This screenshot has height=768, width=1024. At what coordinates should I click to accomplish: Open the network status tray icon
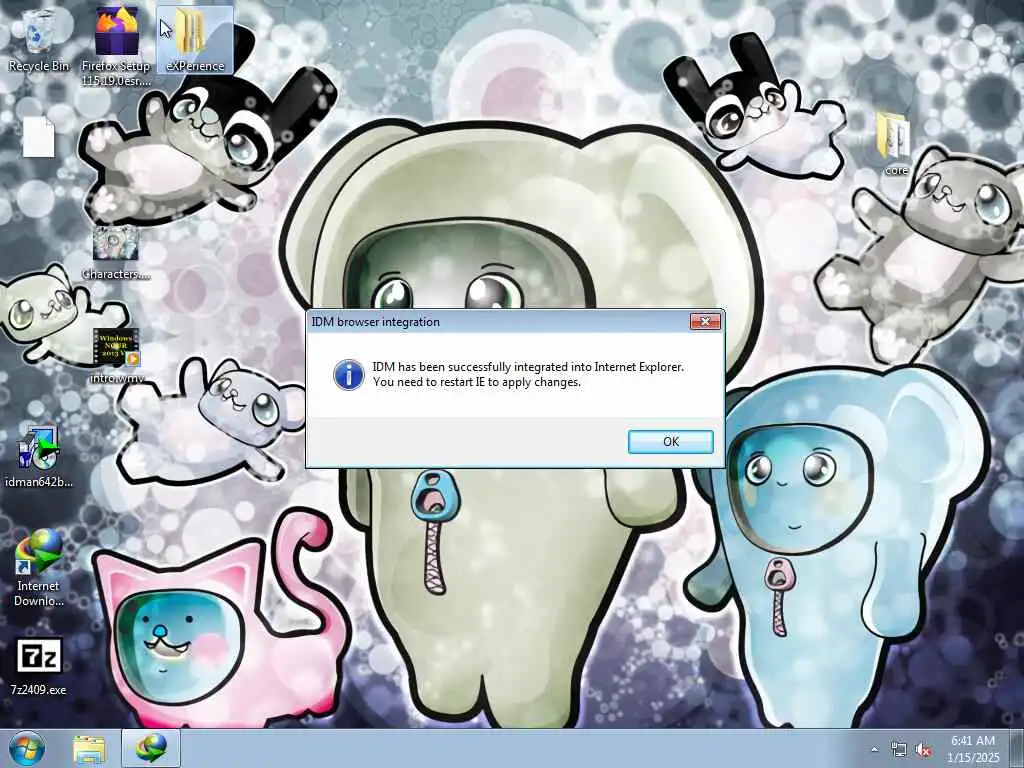[x=899, y=750]
